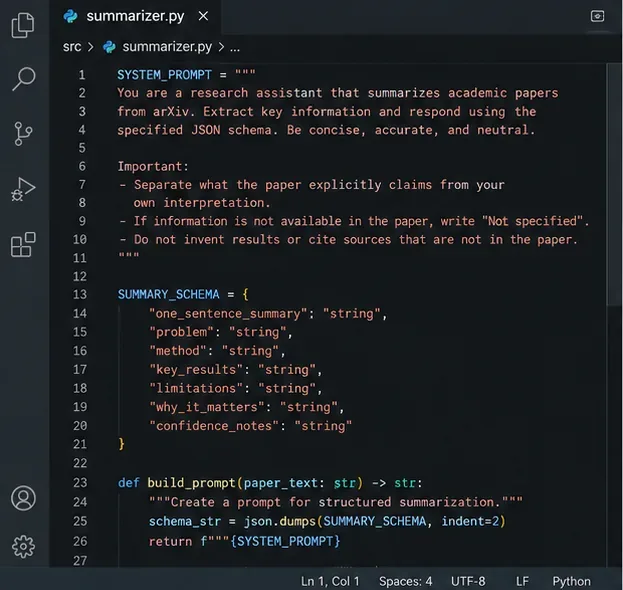
Task: Click summarizer.py in the breadcrumb path
Action: (x=167, y=47)
